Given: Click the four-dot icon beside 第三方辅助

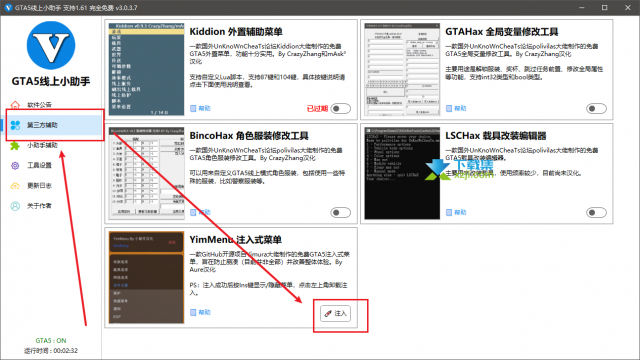Looking at the screenshot, I should click(x=15, y=125).
